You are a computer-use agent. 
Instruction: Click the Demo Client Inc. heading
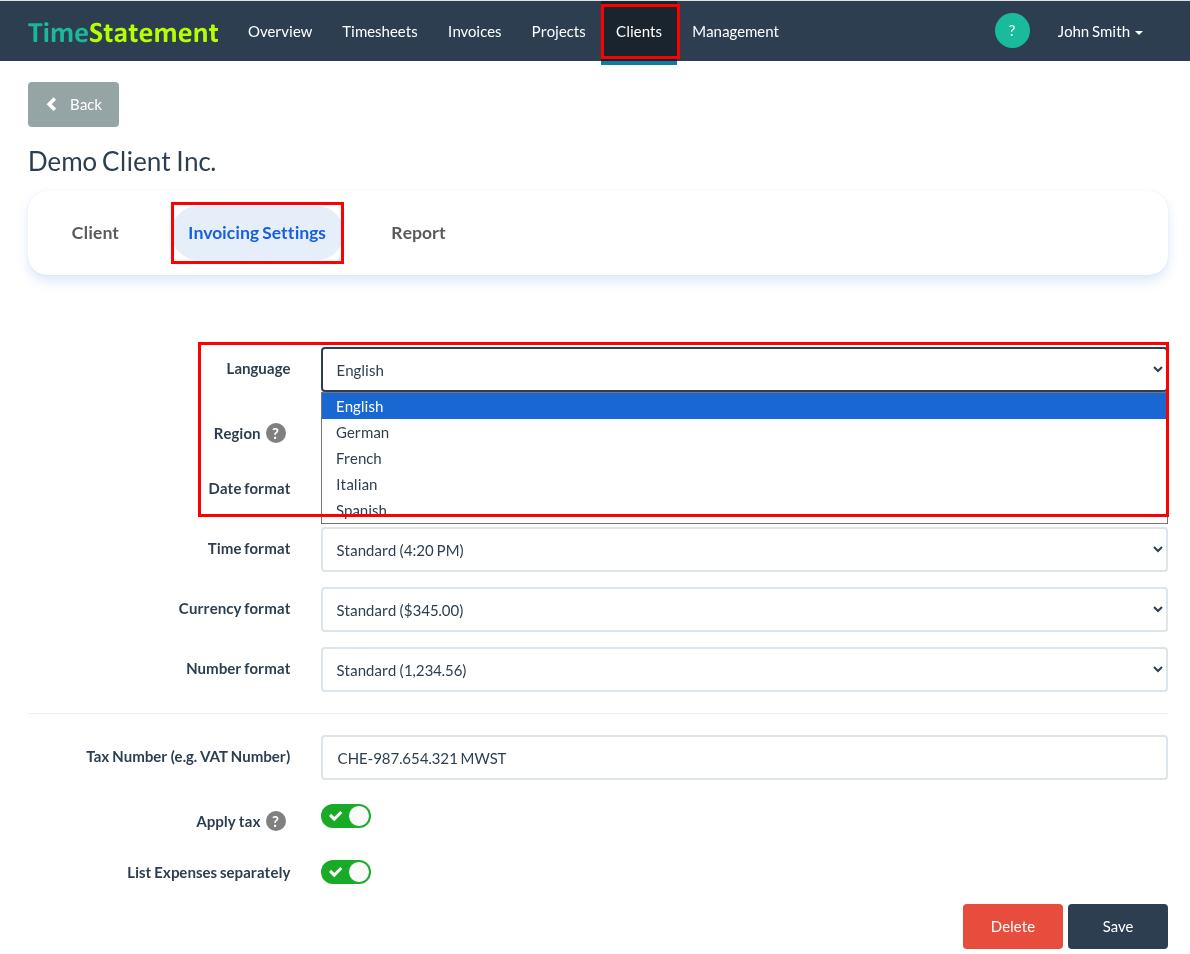click(x=122, y=162)
